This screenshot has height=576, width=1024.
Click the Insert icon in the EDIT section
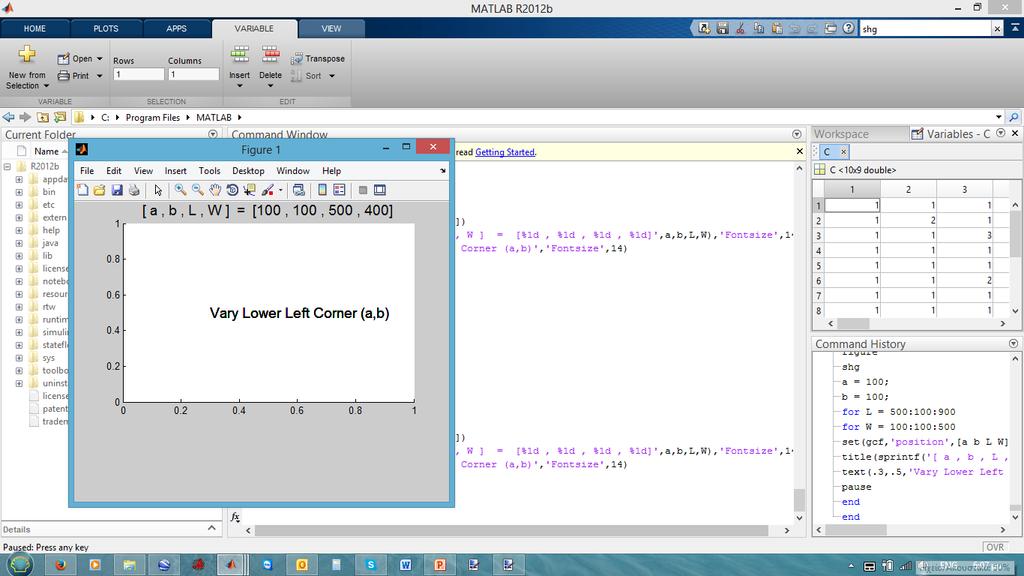[x=240, y=55]
